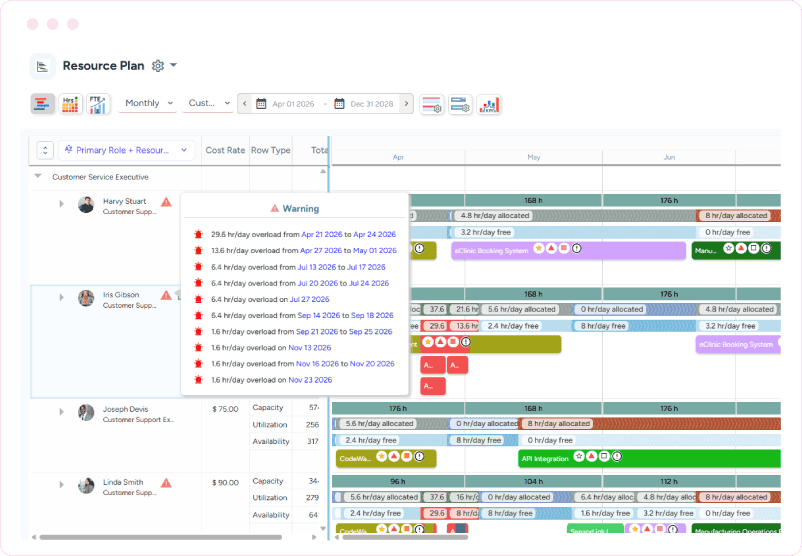This screenshot has height=556, width=802.
Task: Click Harvy Stuart's warning triangle icon
Action: pos(166,202)
